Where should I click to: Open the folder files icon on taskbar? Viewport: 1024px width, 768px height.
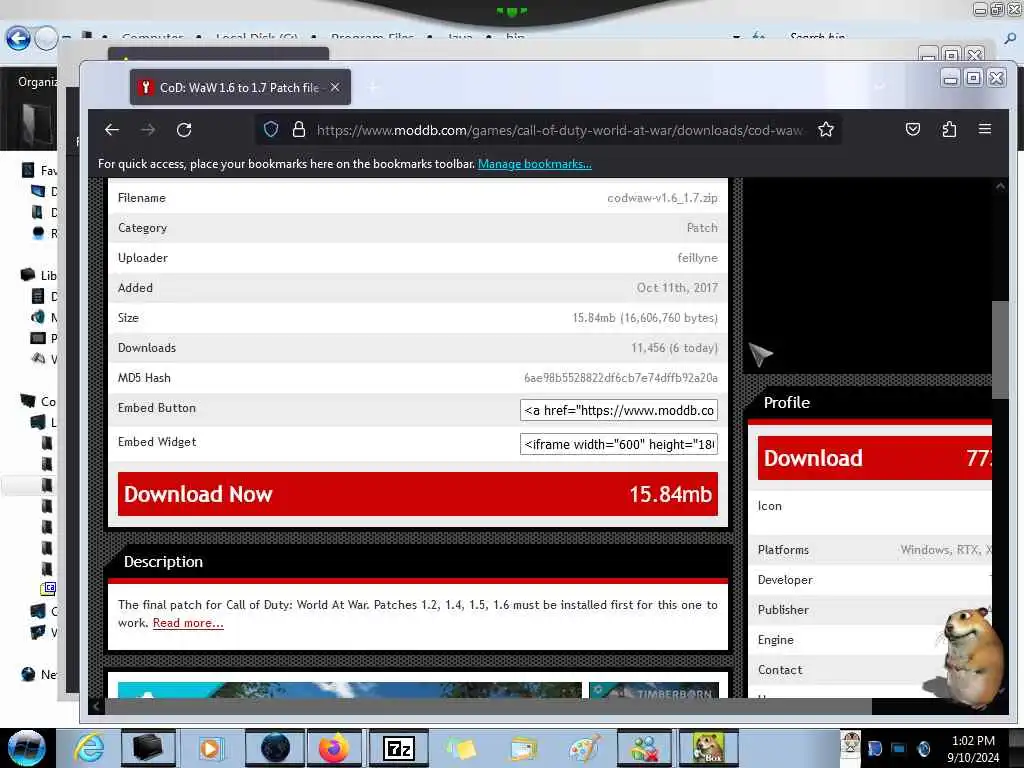523,748
